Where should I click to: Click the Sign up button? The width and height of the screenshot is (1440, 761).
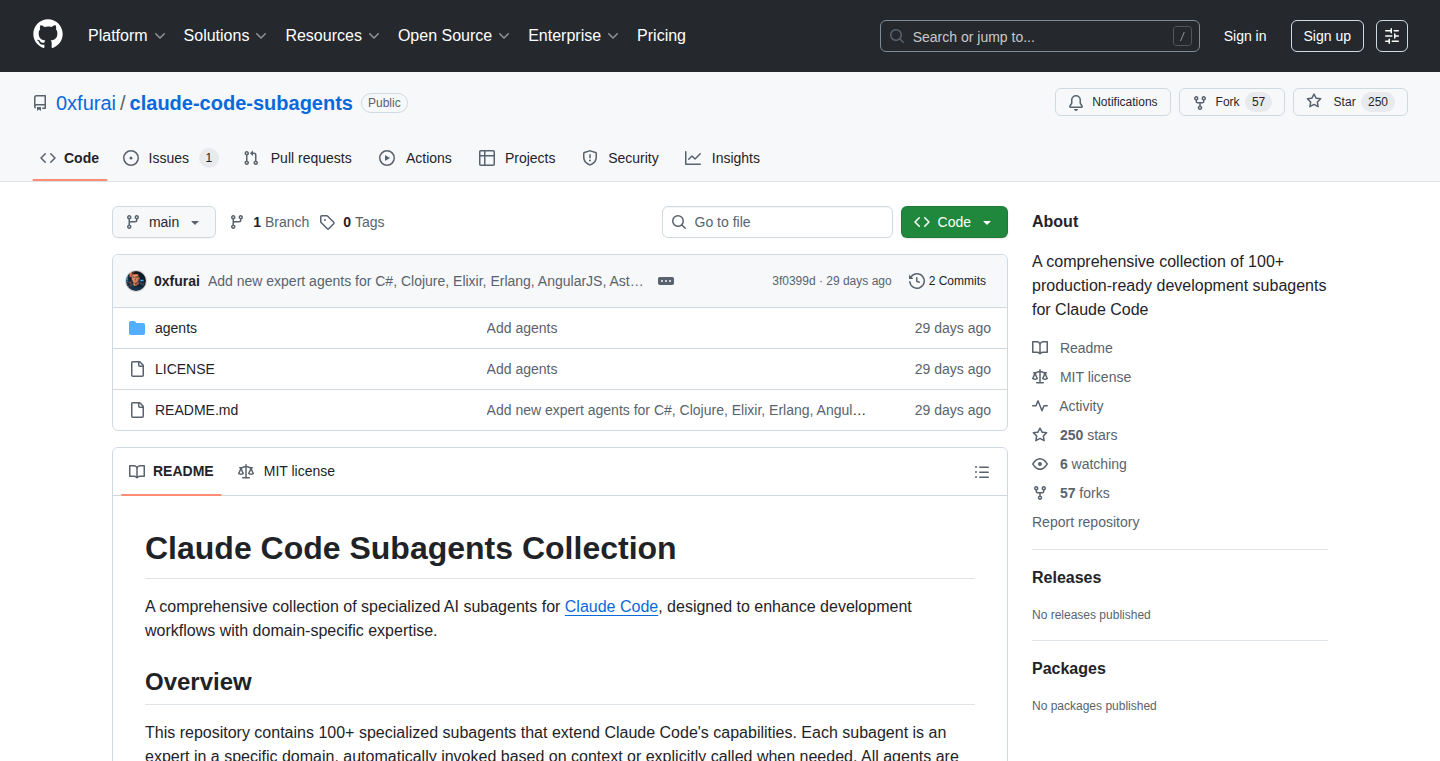[1327, 36]
